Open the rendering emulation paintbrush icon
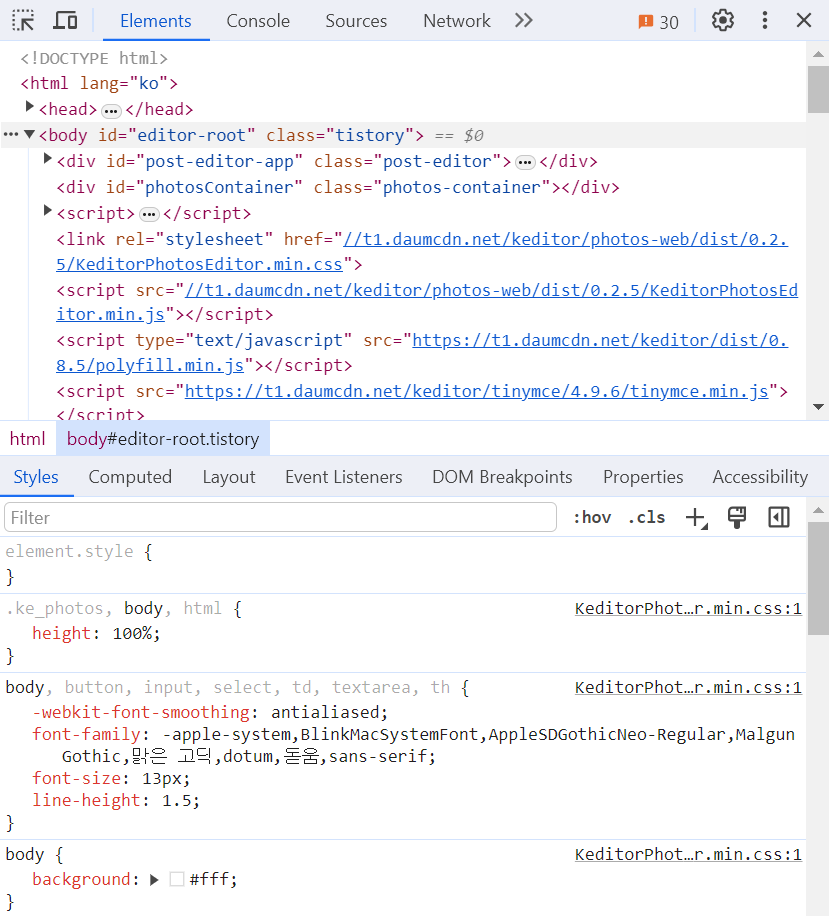The image size is (829, 916). (737, 518)
